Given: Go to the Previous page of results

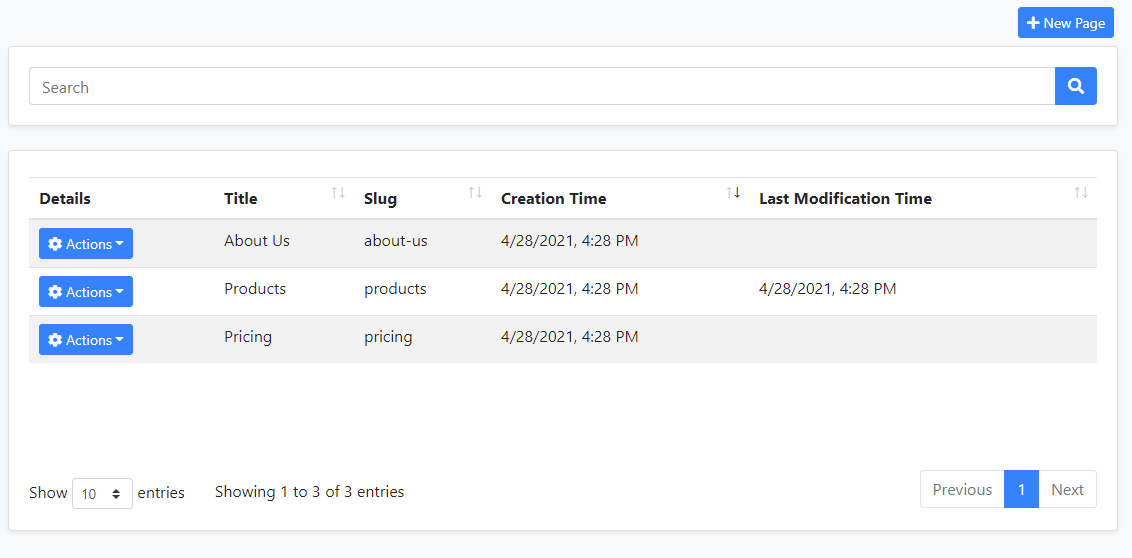Looking at the screenshot, I should (x=962, y=489).
